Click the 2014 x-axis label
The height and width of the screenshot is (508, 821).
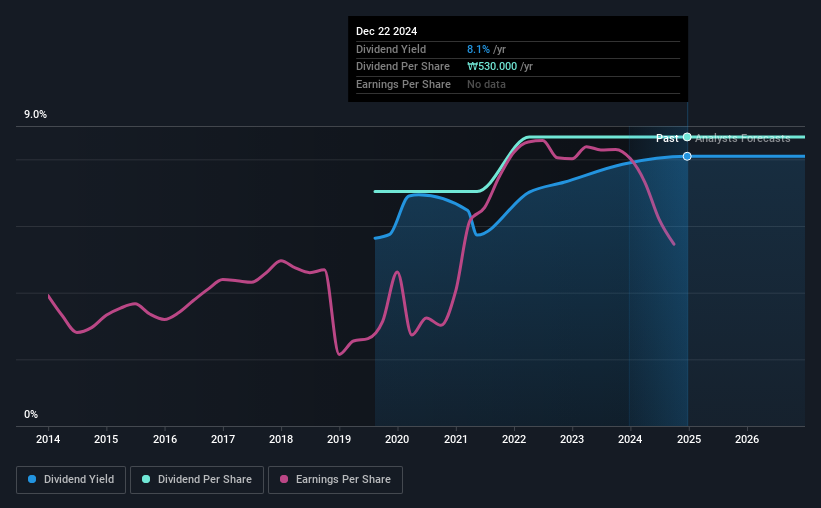(x=48, y=439)
